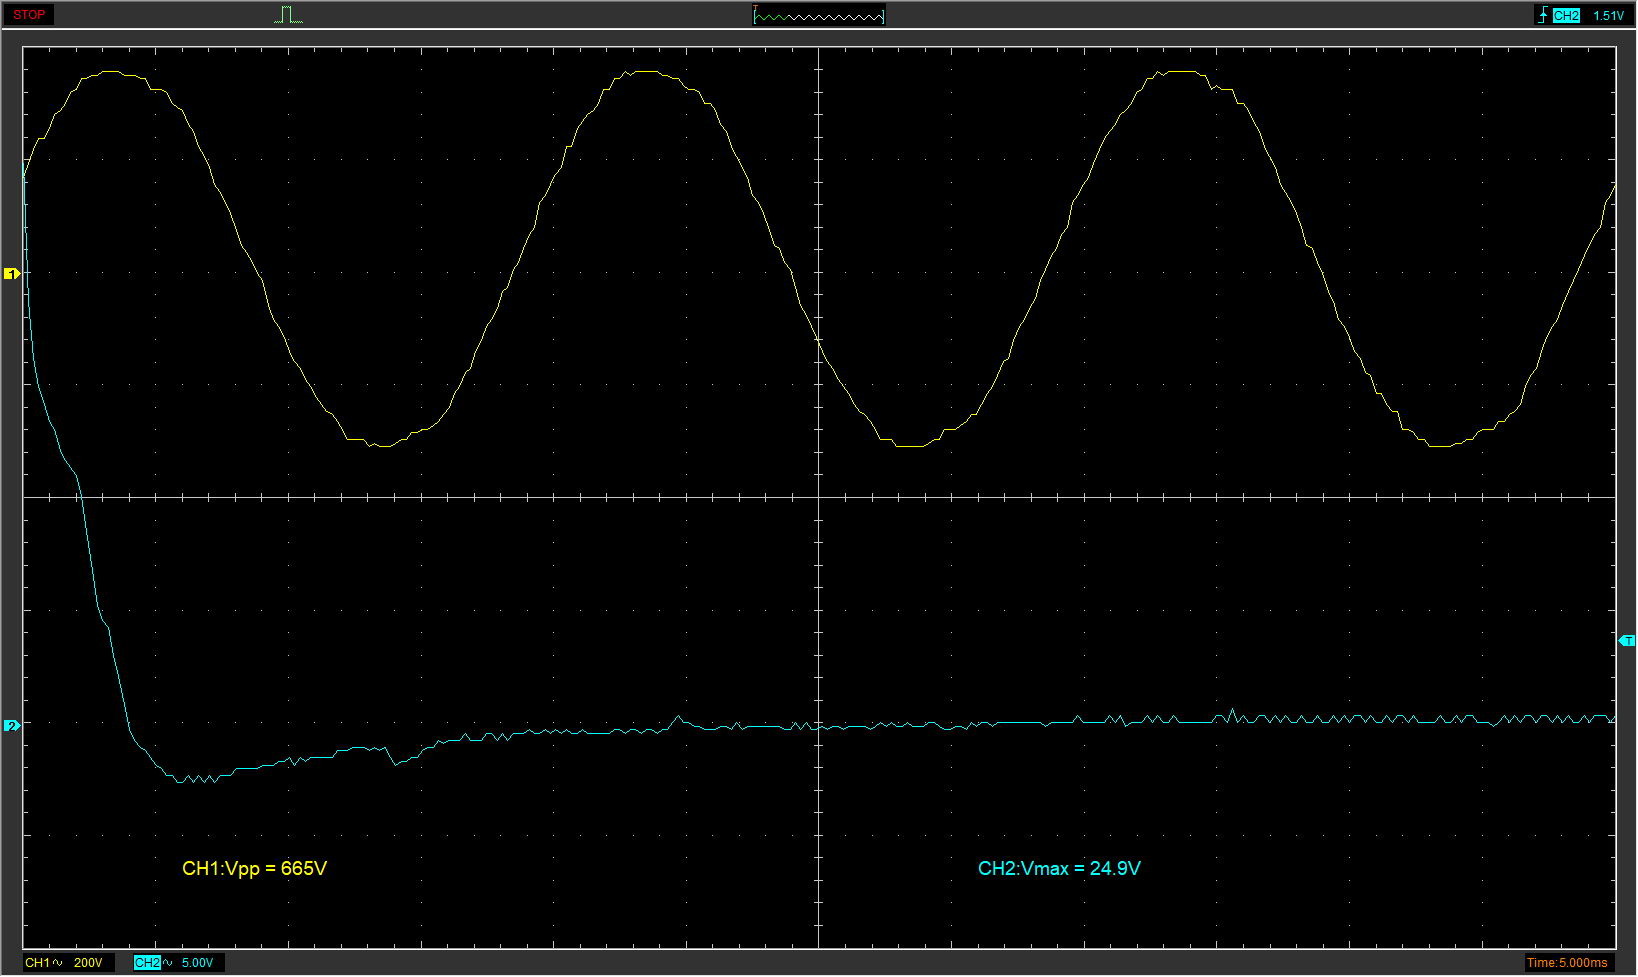
Task: Click the cyan CH2 waveform trace
Action: pos(1000,723)
